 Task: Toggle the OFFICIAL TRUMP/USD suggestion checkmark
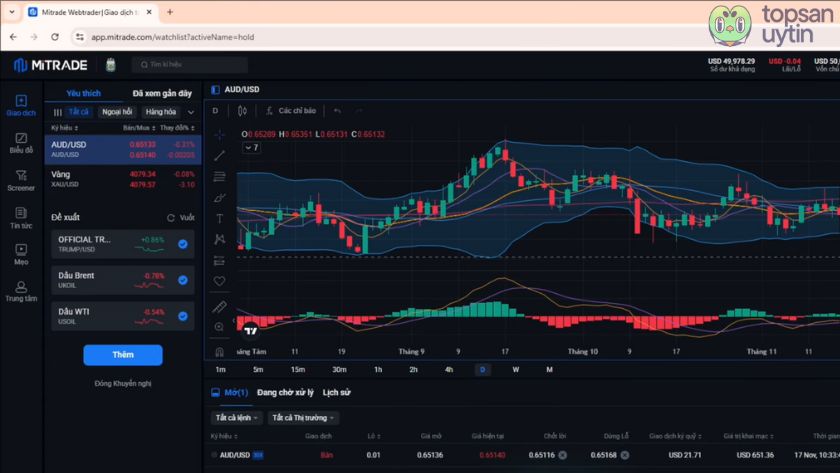coord(183,244)
